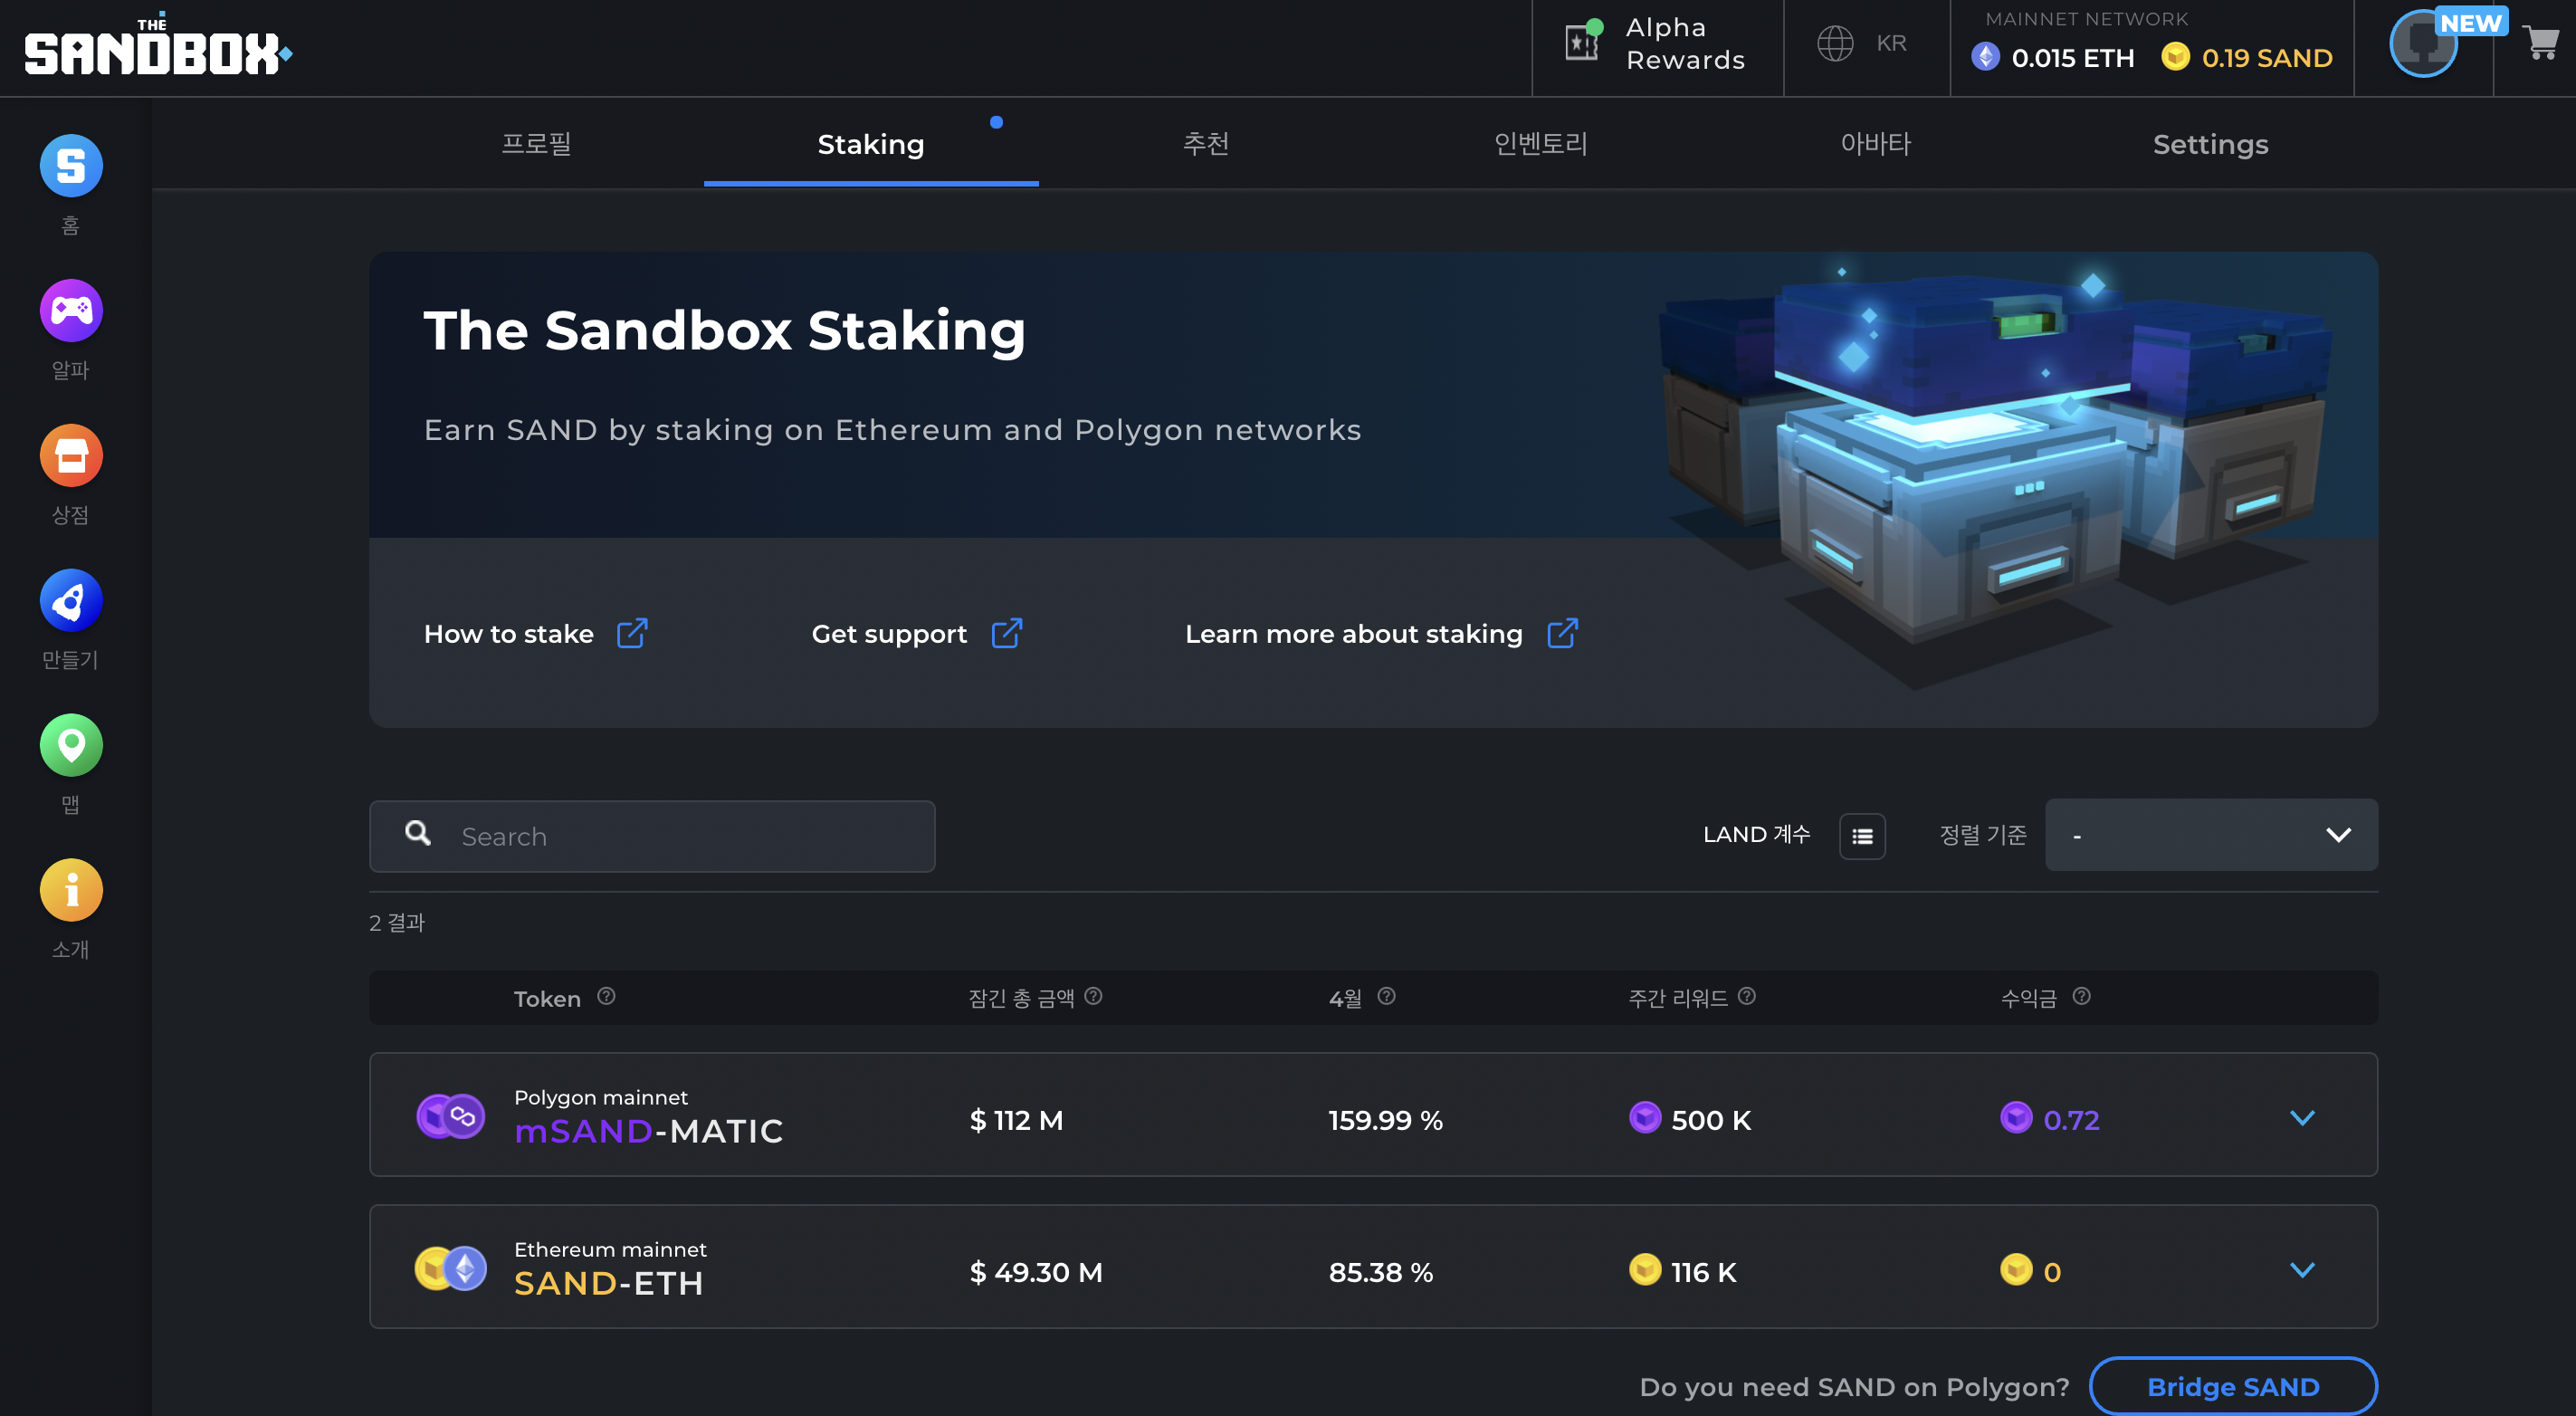Open 인벤토리 tab
This screenshot has height=1416, width=2576.
click(1541, 144)
